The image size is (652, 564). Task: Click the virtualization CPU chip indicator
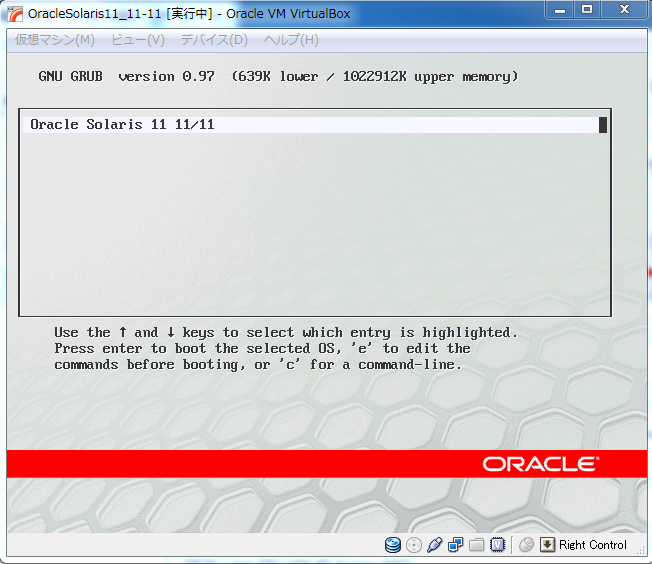[497, 545]
